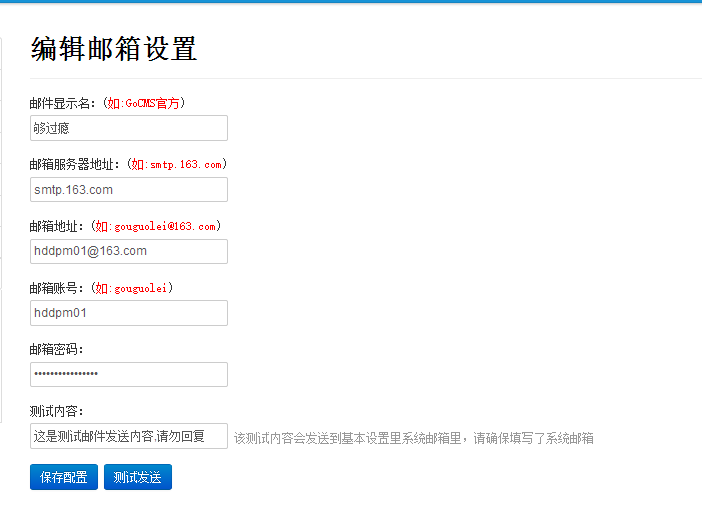This screenshot has height=514, width=702.
Task: Click the 邮件显示名 label
Action: click(63, 103)
